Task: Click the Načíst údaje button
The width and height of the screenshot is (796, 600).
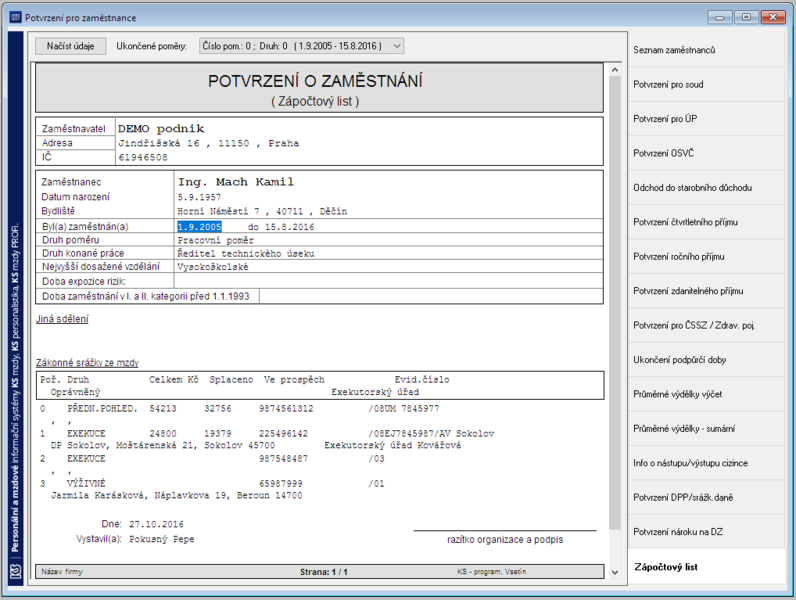Action: [x=71, y=46]
